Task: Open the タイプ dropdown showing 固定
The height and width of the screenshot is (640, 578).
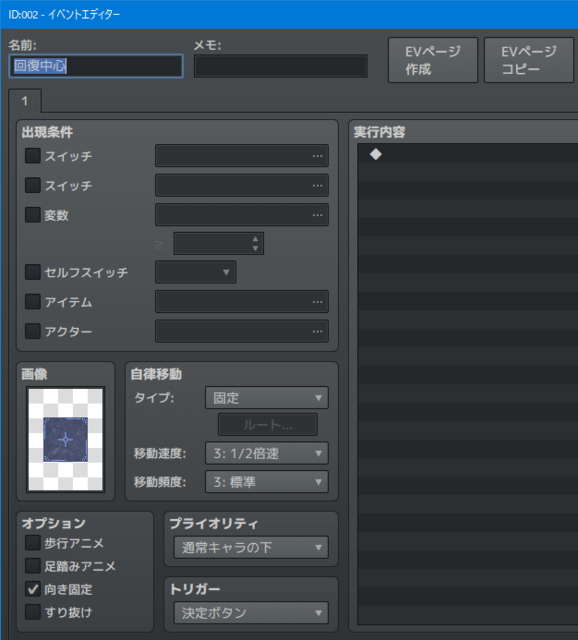Action: click(x=267, y=398)
